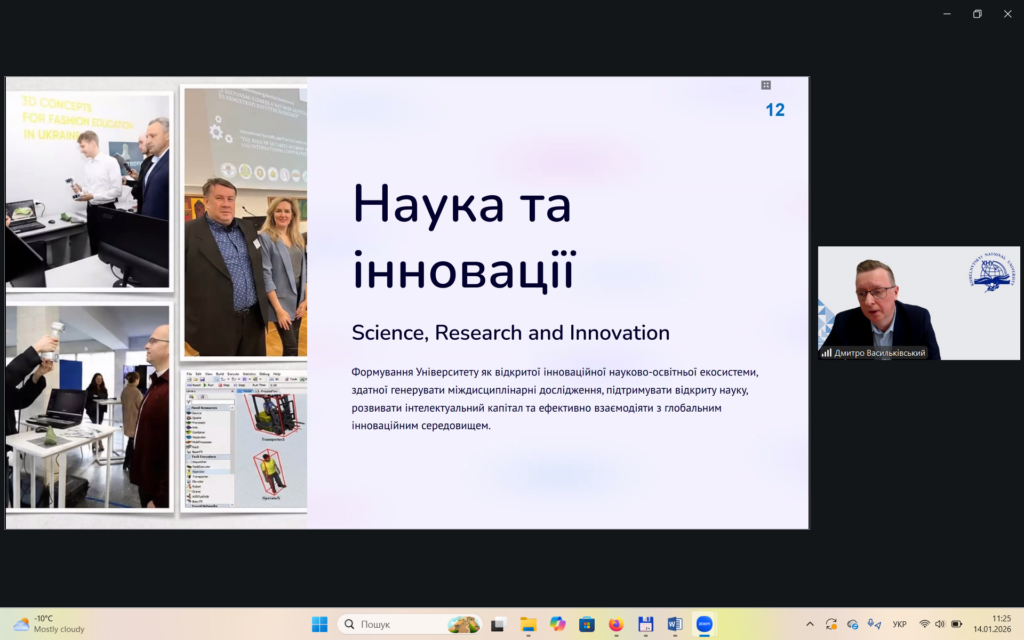Open Task View on the taskbar
Screen dimensions: 1024x640
497,624
